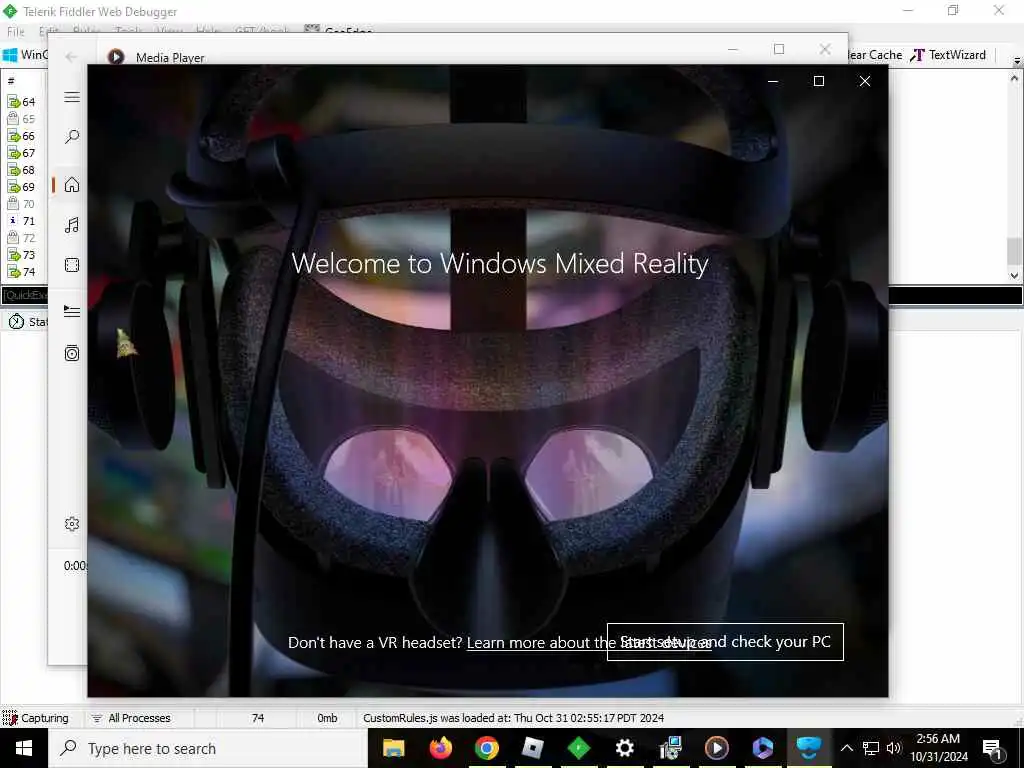Screen dimensions: 1024x768
Task: Open Music library in Media Player sidebar
Action: point(72,225)
